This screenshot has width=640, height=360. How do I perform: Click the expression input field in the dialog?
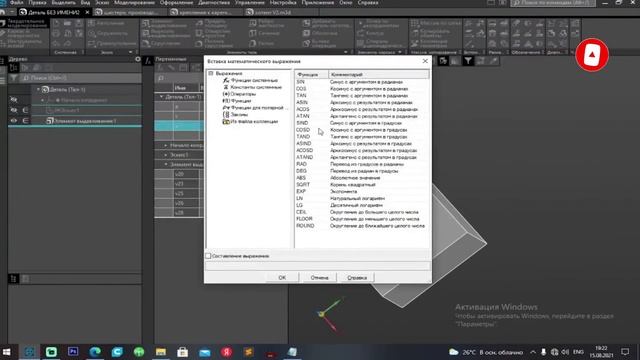click(318, 266)
